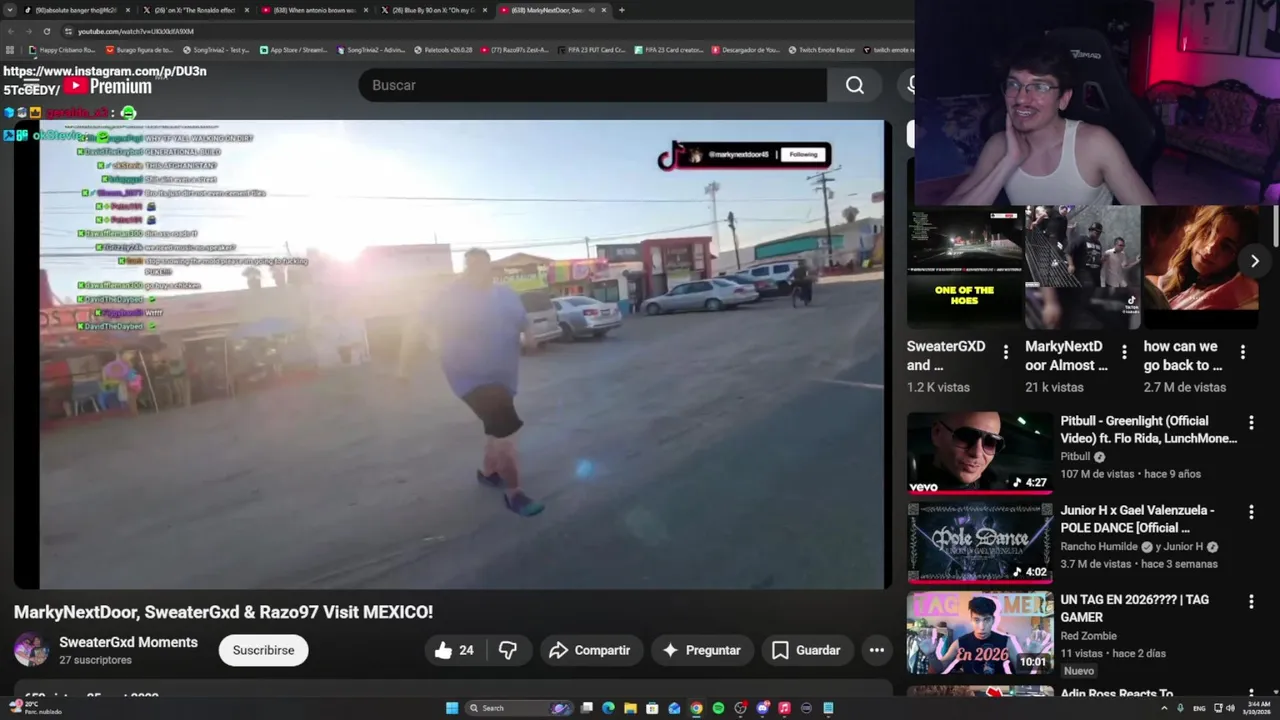The height and width of the screenshot is (720, 1280).
Task: Open MarkyNextDoor Almost short thumbnail
Action: [1082, 267]
